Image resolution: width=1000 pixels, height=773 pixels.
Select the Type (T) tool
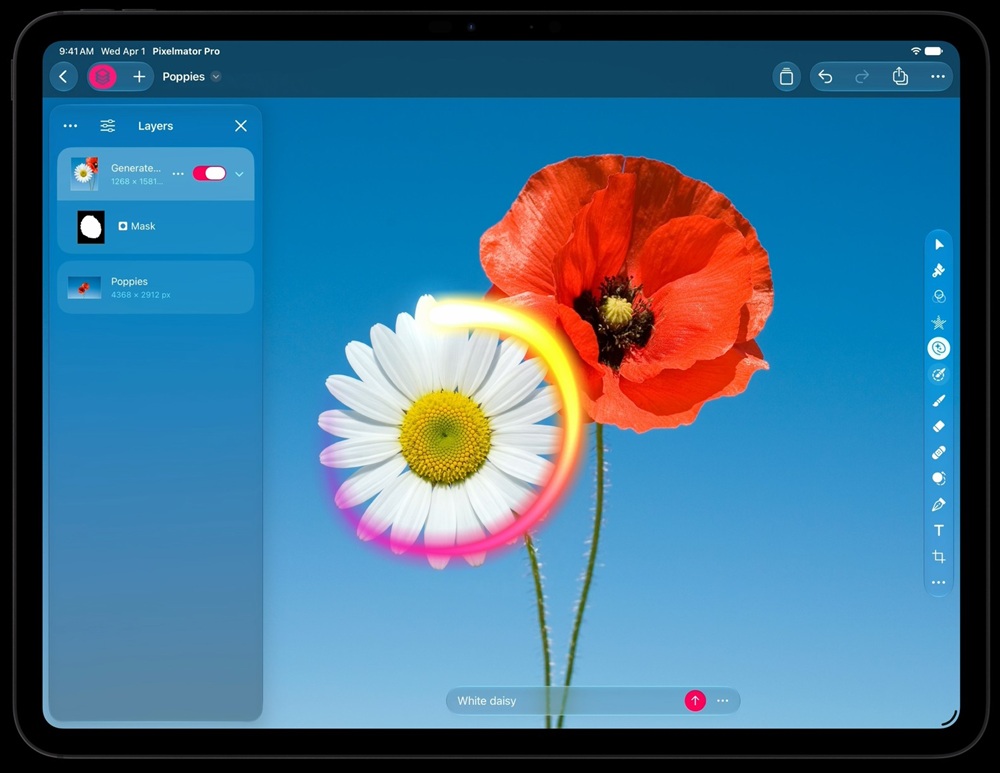[939, 531]
